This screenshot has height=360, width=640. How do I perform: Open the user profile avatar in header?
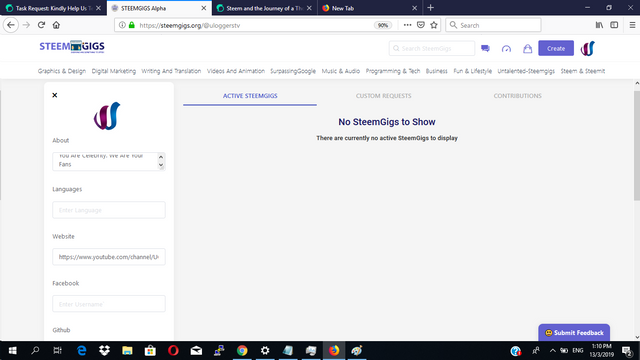click(x=588, y=49)
